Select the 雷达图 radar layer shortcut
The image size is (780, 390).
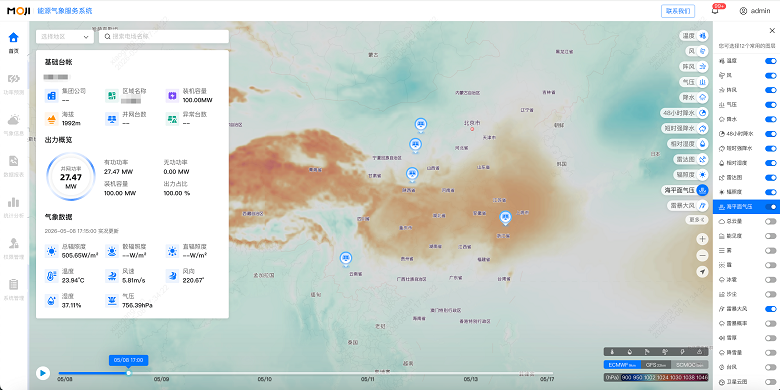[x=691, y=160]
